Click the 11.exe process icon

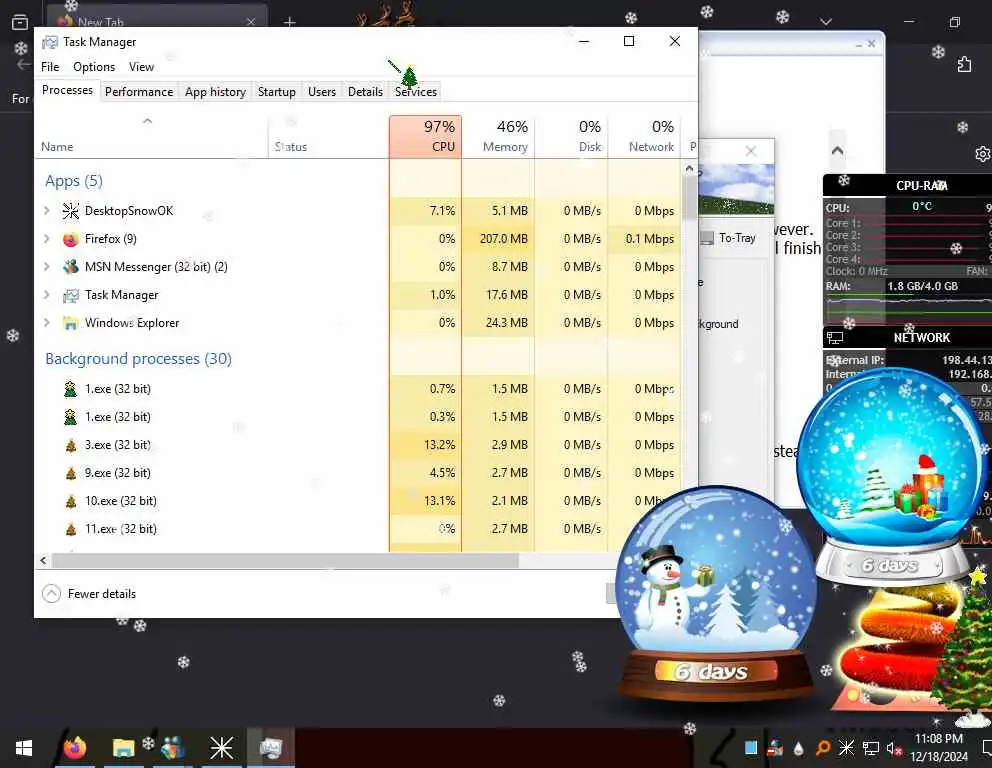click(x=70, y=529)
